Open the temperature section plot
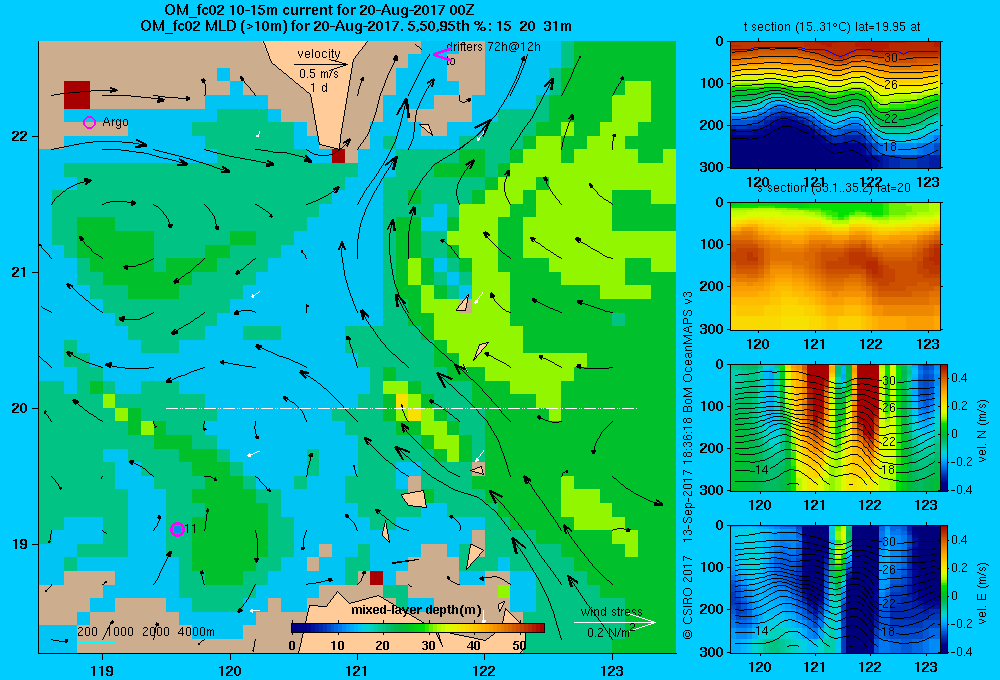1000x680 pixels. click(835, 104)
